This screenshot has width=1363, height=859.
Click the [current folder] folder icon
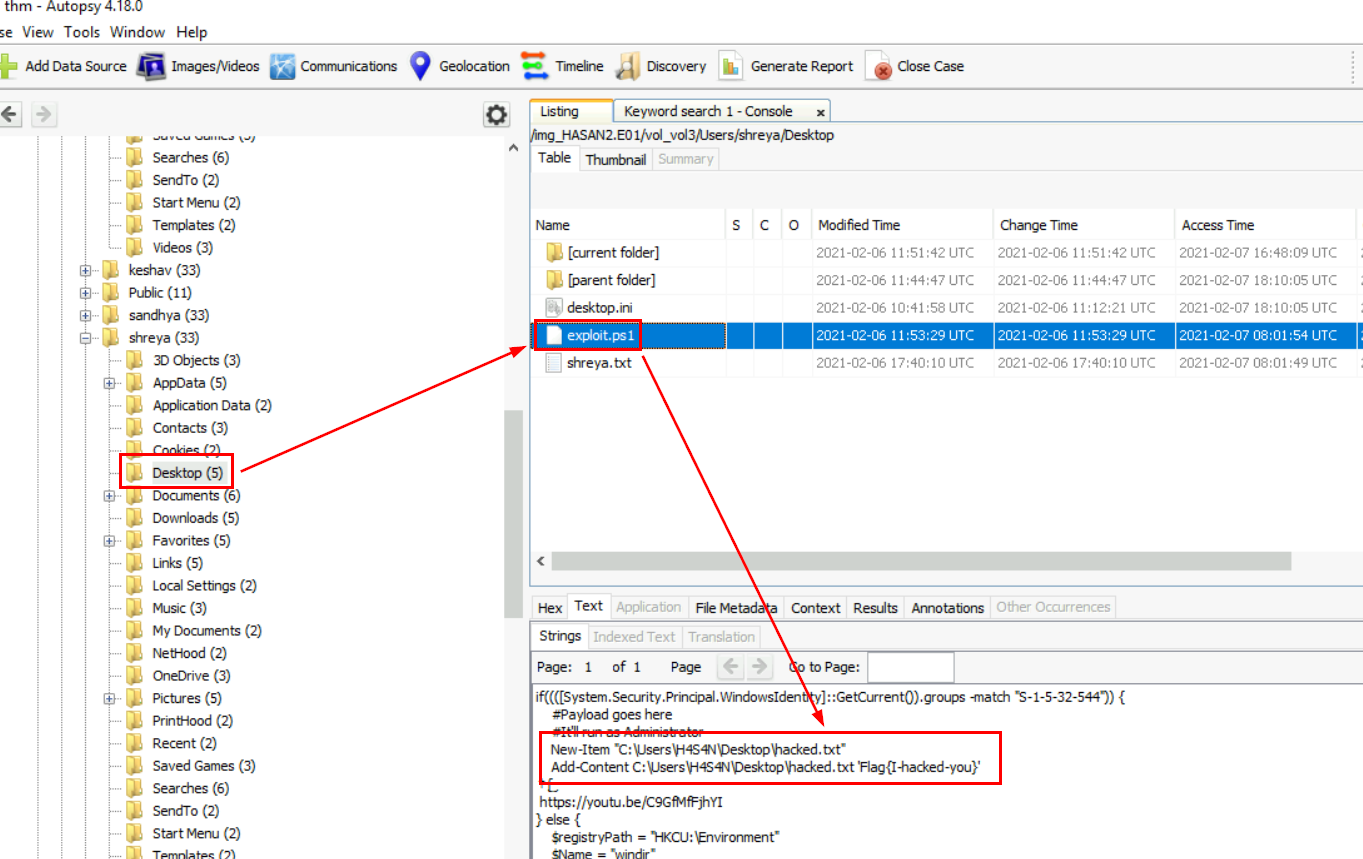click(x=554, y=252)
